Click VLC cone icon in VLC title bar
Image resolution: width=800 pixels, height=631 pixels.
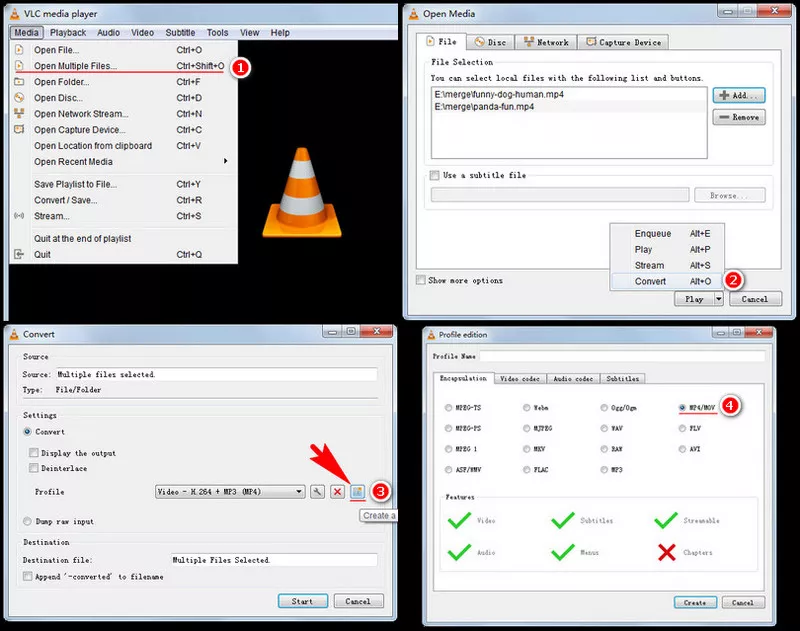[x=15, y=14]
